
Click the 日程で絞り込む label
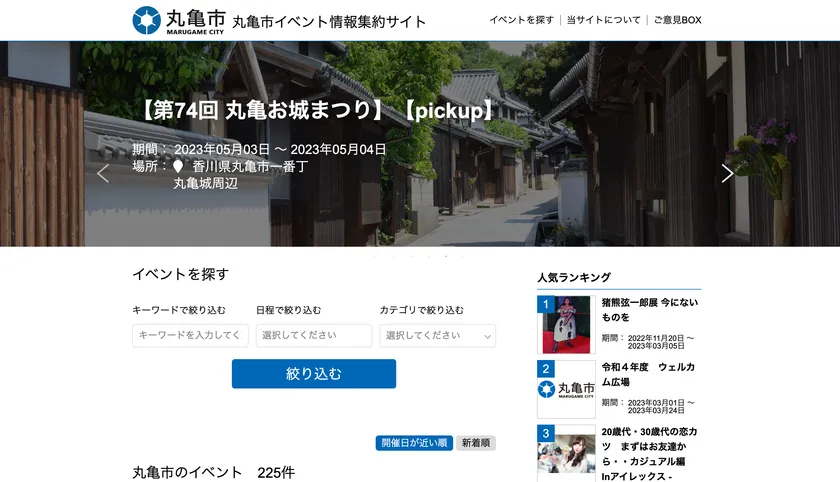[x=289, y=310]
